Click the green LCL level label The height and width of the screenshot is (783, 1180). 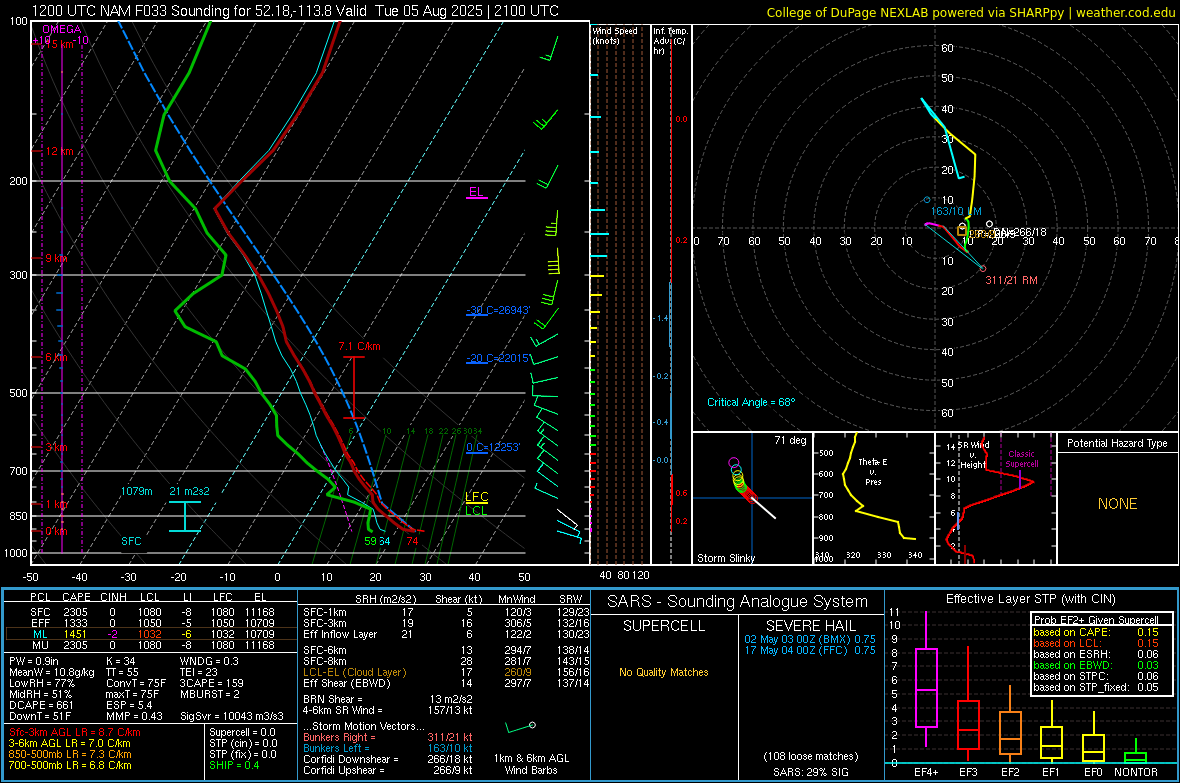pos(476,510)
